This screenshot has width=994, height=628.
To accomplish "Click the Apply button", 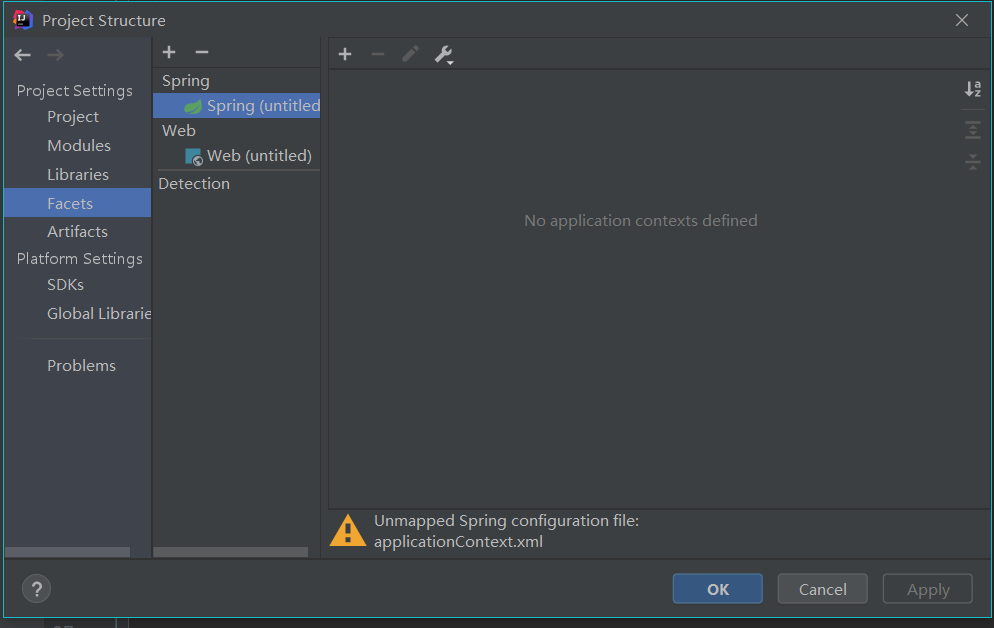I will pyautogui.click(x=927, y=589).
